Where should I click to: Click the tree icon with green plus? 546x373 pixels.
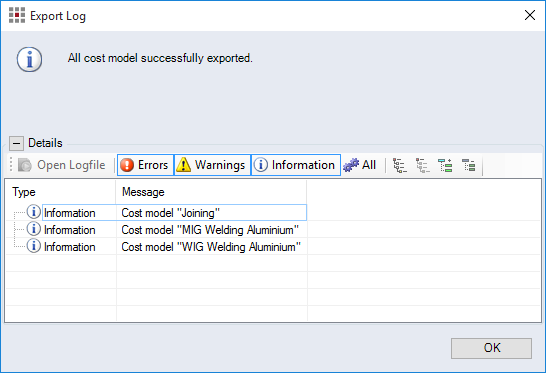(x=445, y=165)
